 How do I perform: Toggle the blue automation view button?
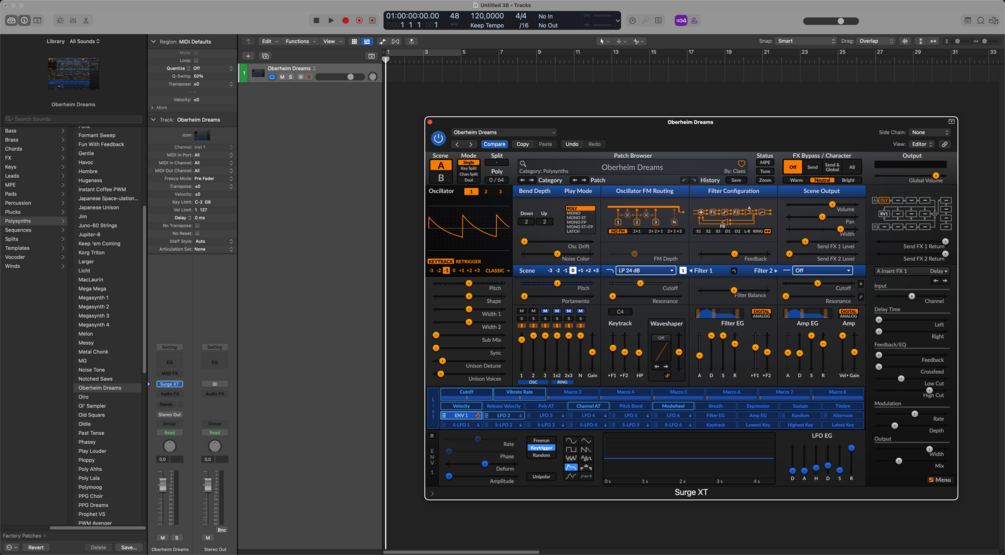click(367, 41)
